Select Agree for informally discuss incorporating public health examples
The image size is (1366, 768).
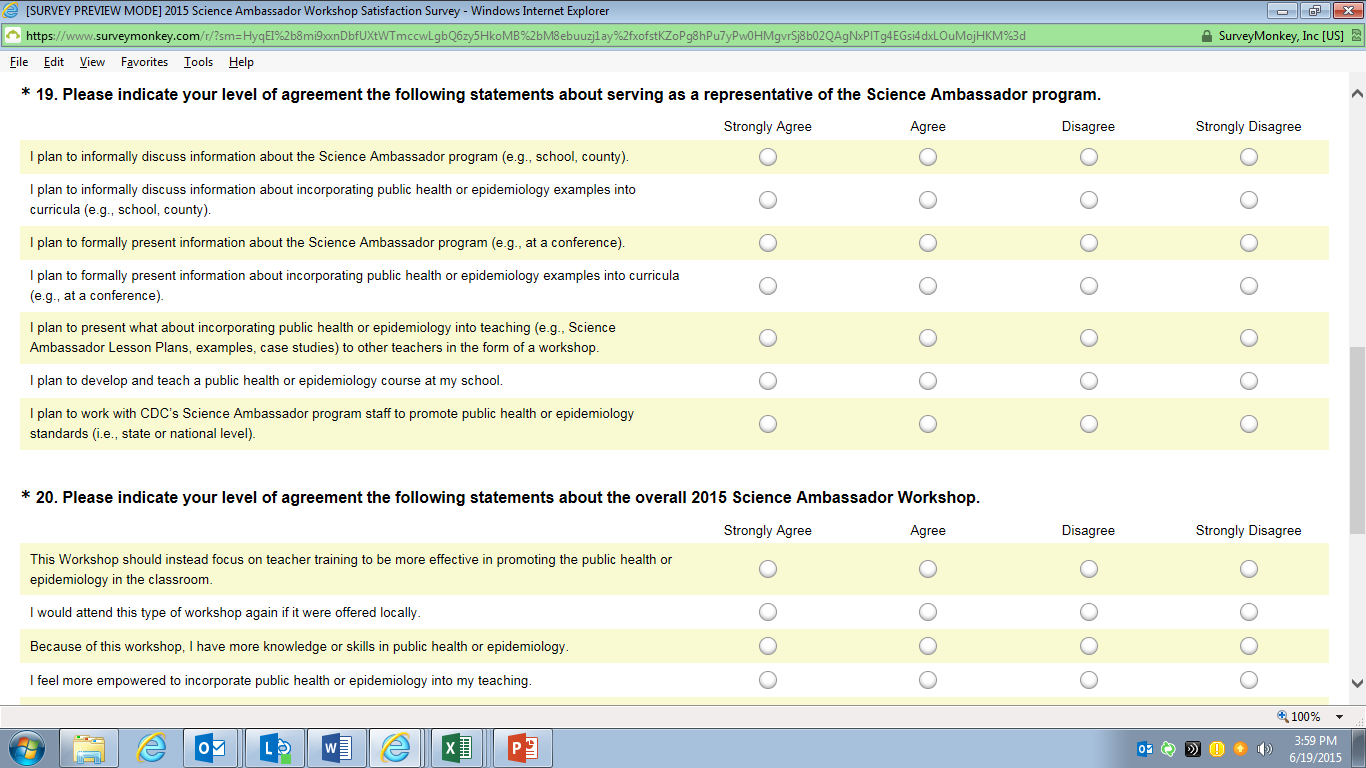[928, 200]
